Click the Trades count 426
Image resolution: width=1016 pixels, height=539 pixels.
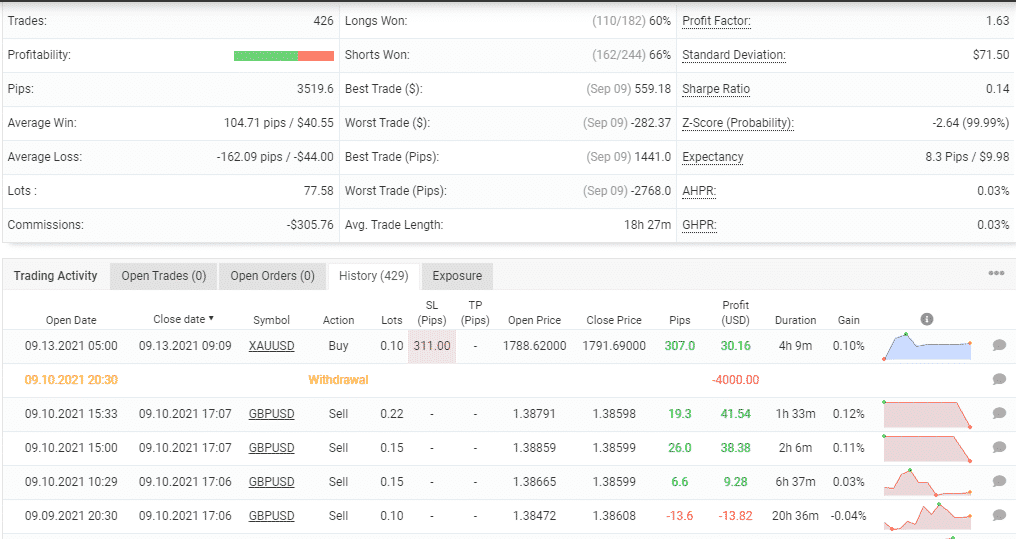(x=323, y=21)
